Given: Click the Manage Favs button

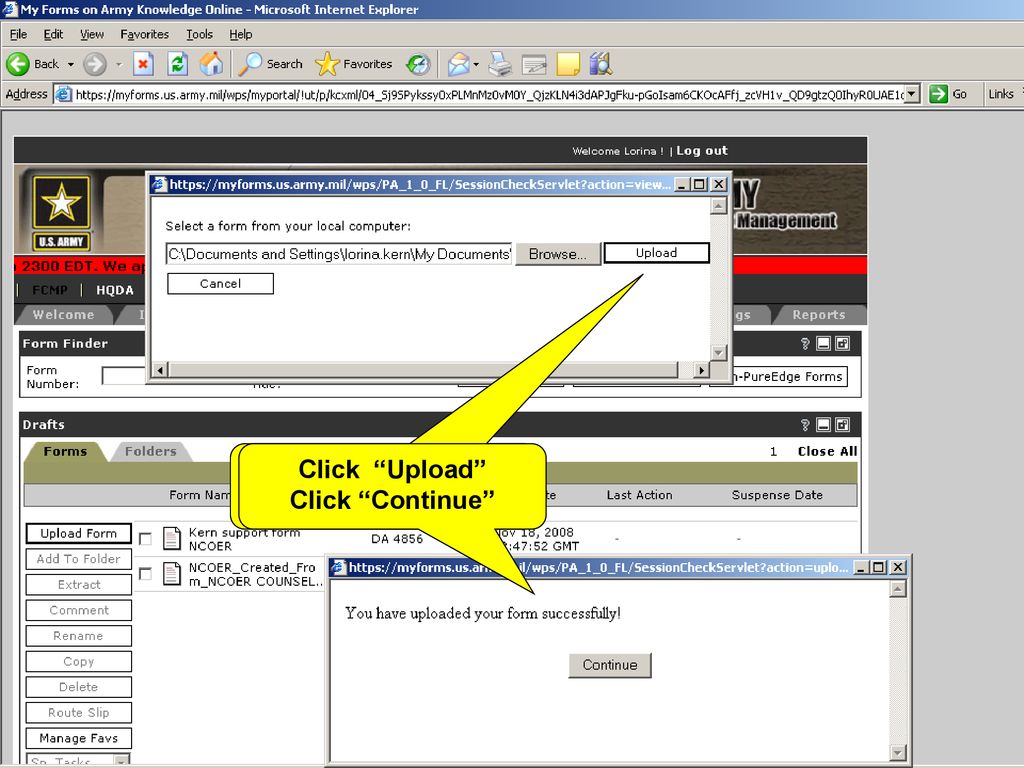Looking at the screenshot, I should (x=78, y=738).
